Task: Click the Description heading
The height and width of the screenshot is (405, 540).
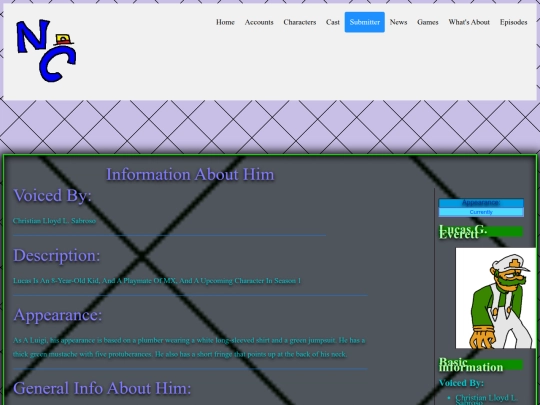Action: [x=57, y=255]
